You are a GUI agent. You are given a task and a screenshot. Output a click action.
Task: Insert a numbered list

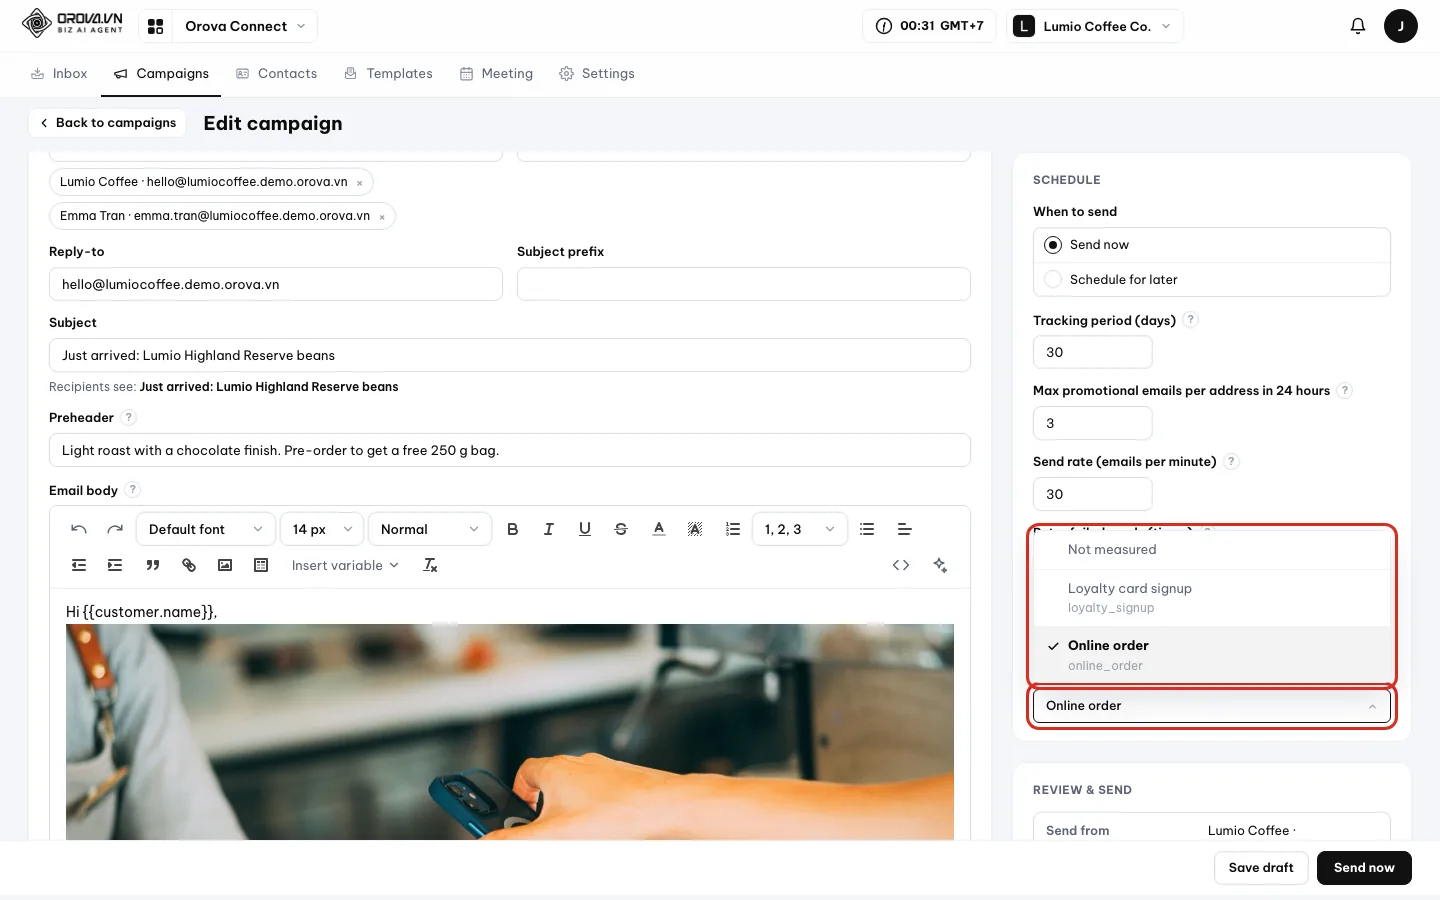(733, 529)
